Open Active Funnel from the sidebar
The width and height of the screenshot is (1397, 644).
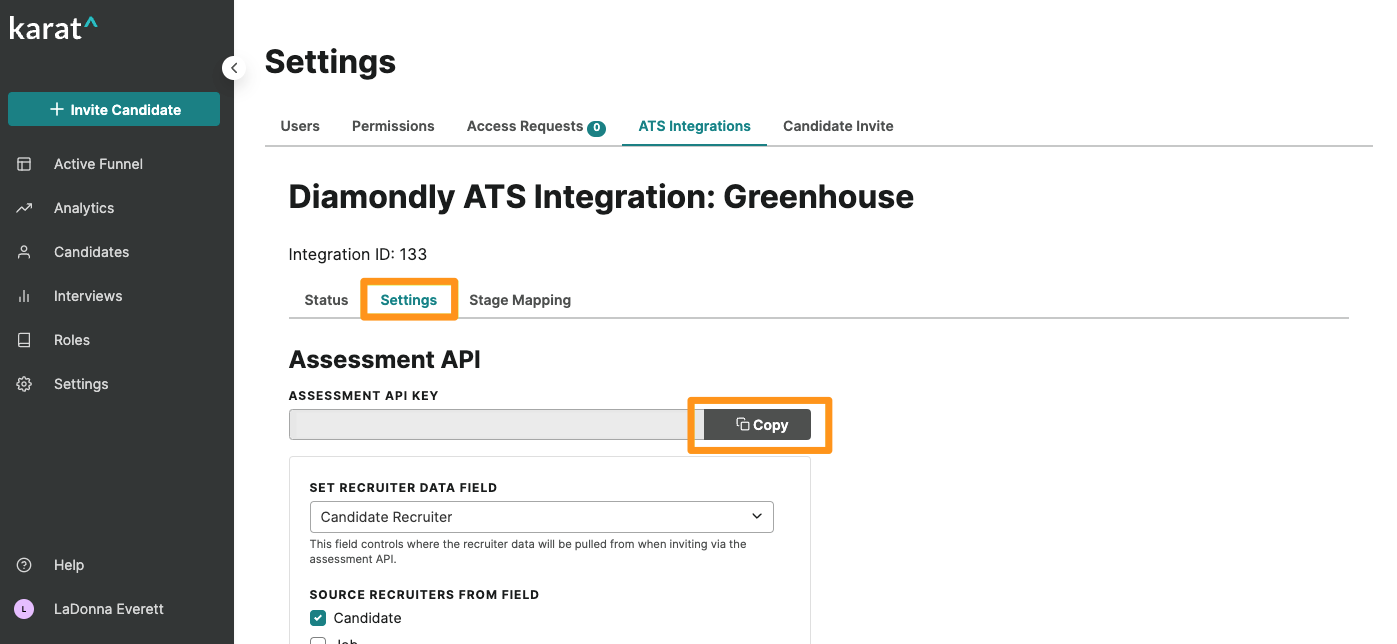[x=98, y=164]
